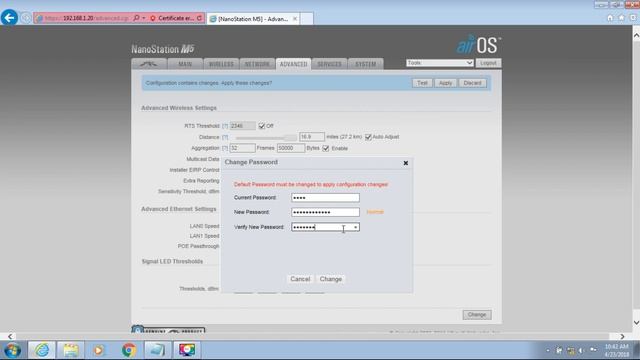
Task: Open the Windows Start menu
Action: (13, 350)
